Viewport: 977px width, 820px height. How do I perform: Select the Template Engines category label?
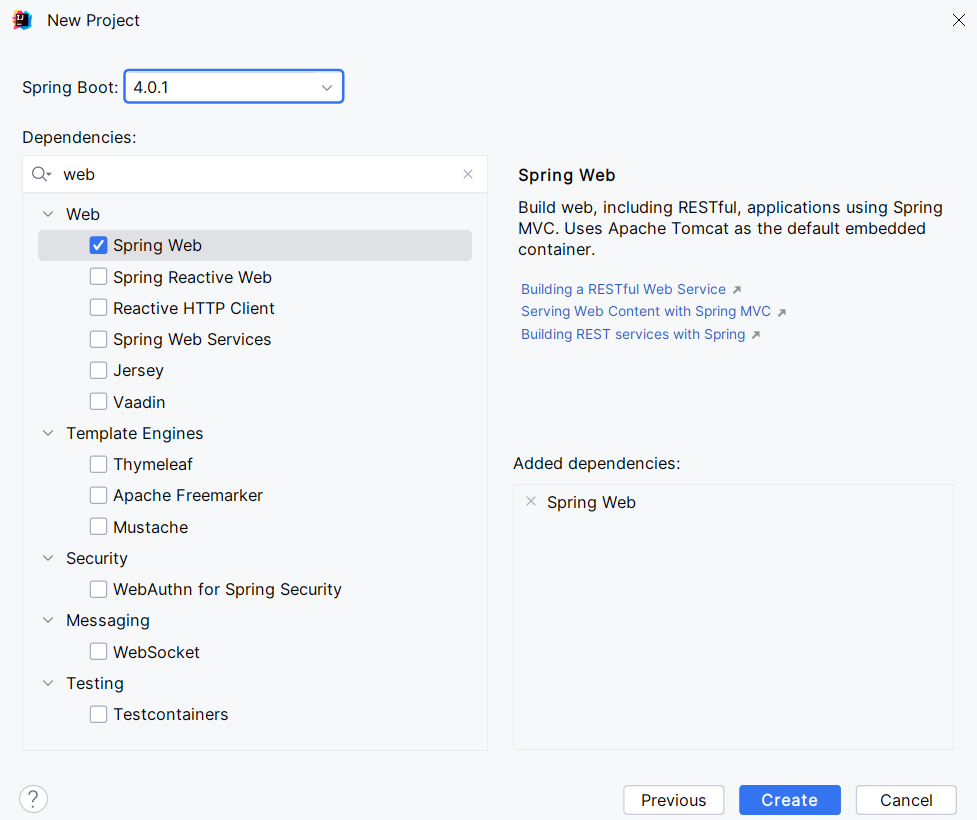click(x=135, y=433)
